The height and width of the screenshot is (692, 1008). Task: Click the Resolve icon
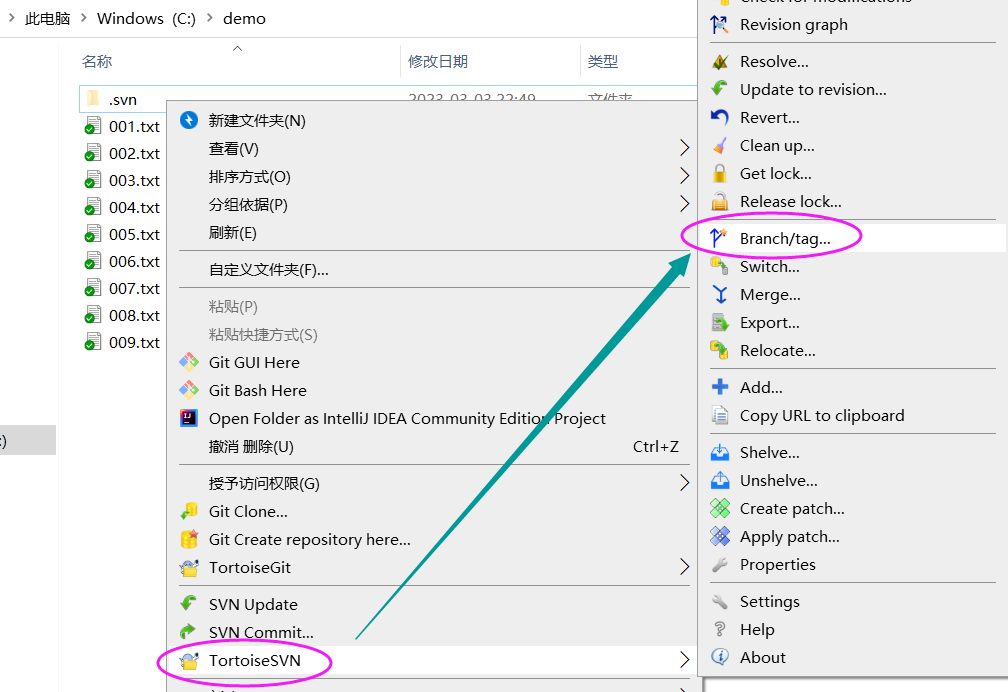click(x=720, y=62)
